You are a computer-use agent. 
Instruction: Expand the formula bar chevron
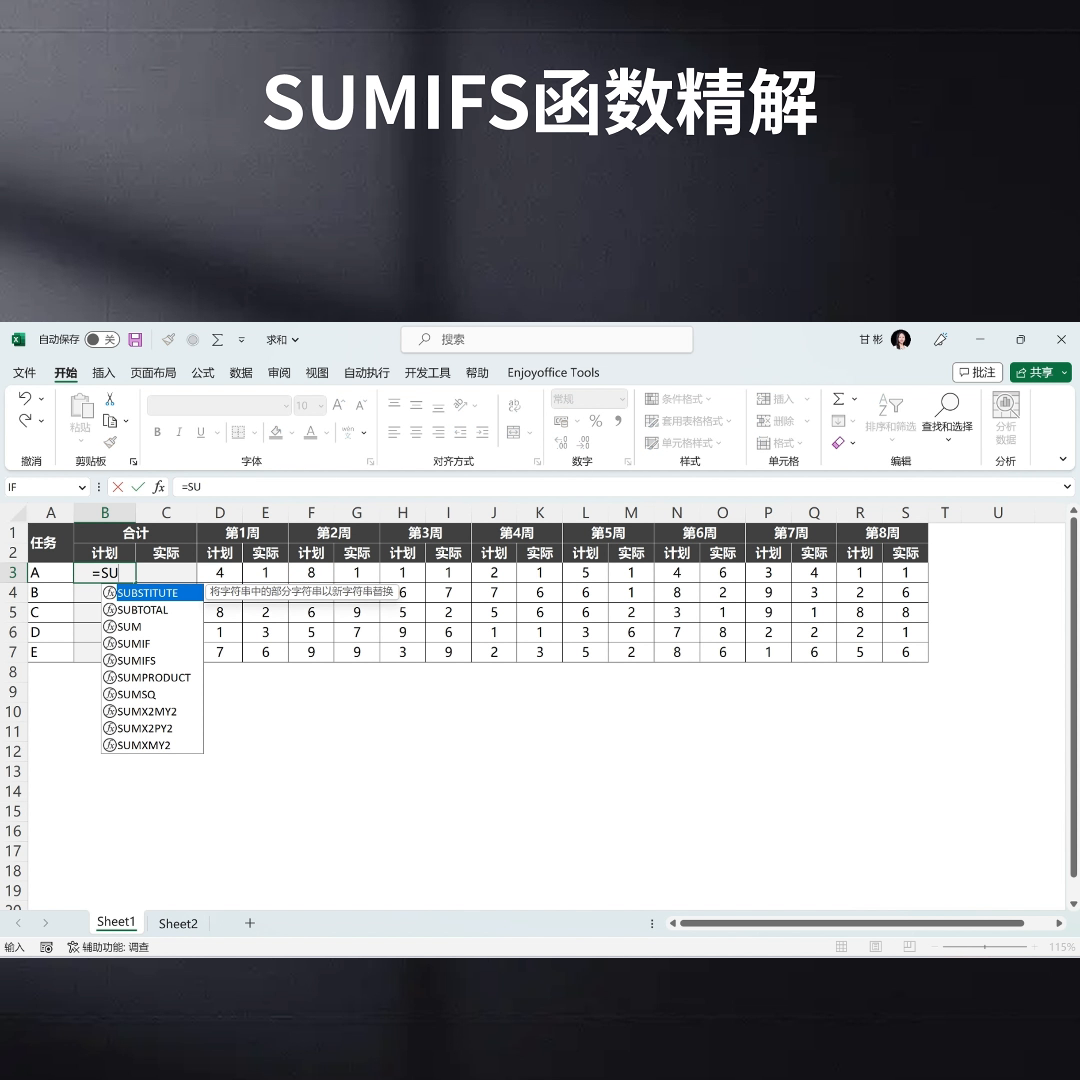tap(1068, 487)
